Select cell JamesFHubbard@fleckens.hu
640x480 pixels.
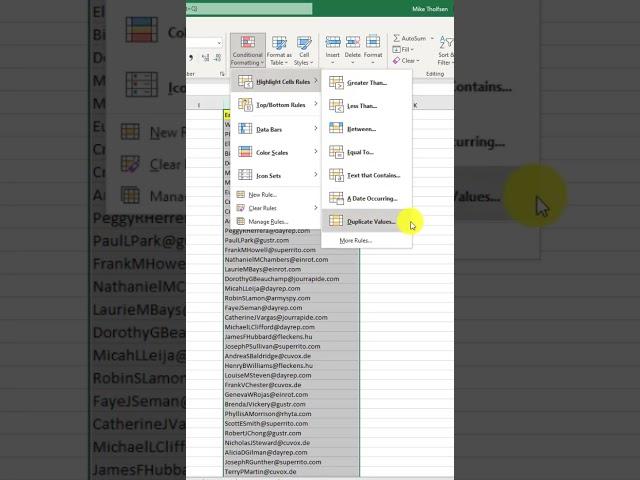[291, 337]
